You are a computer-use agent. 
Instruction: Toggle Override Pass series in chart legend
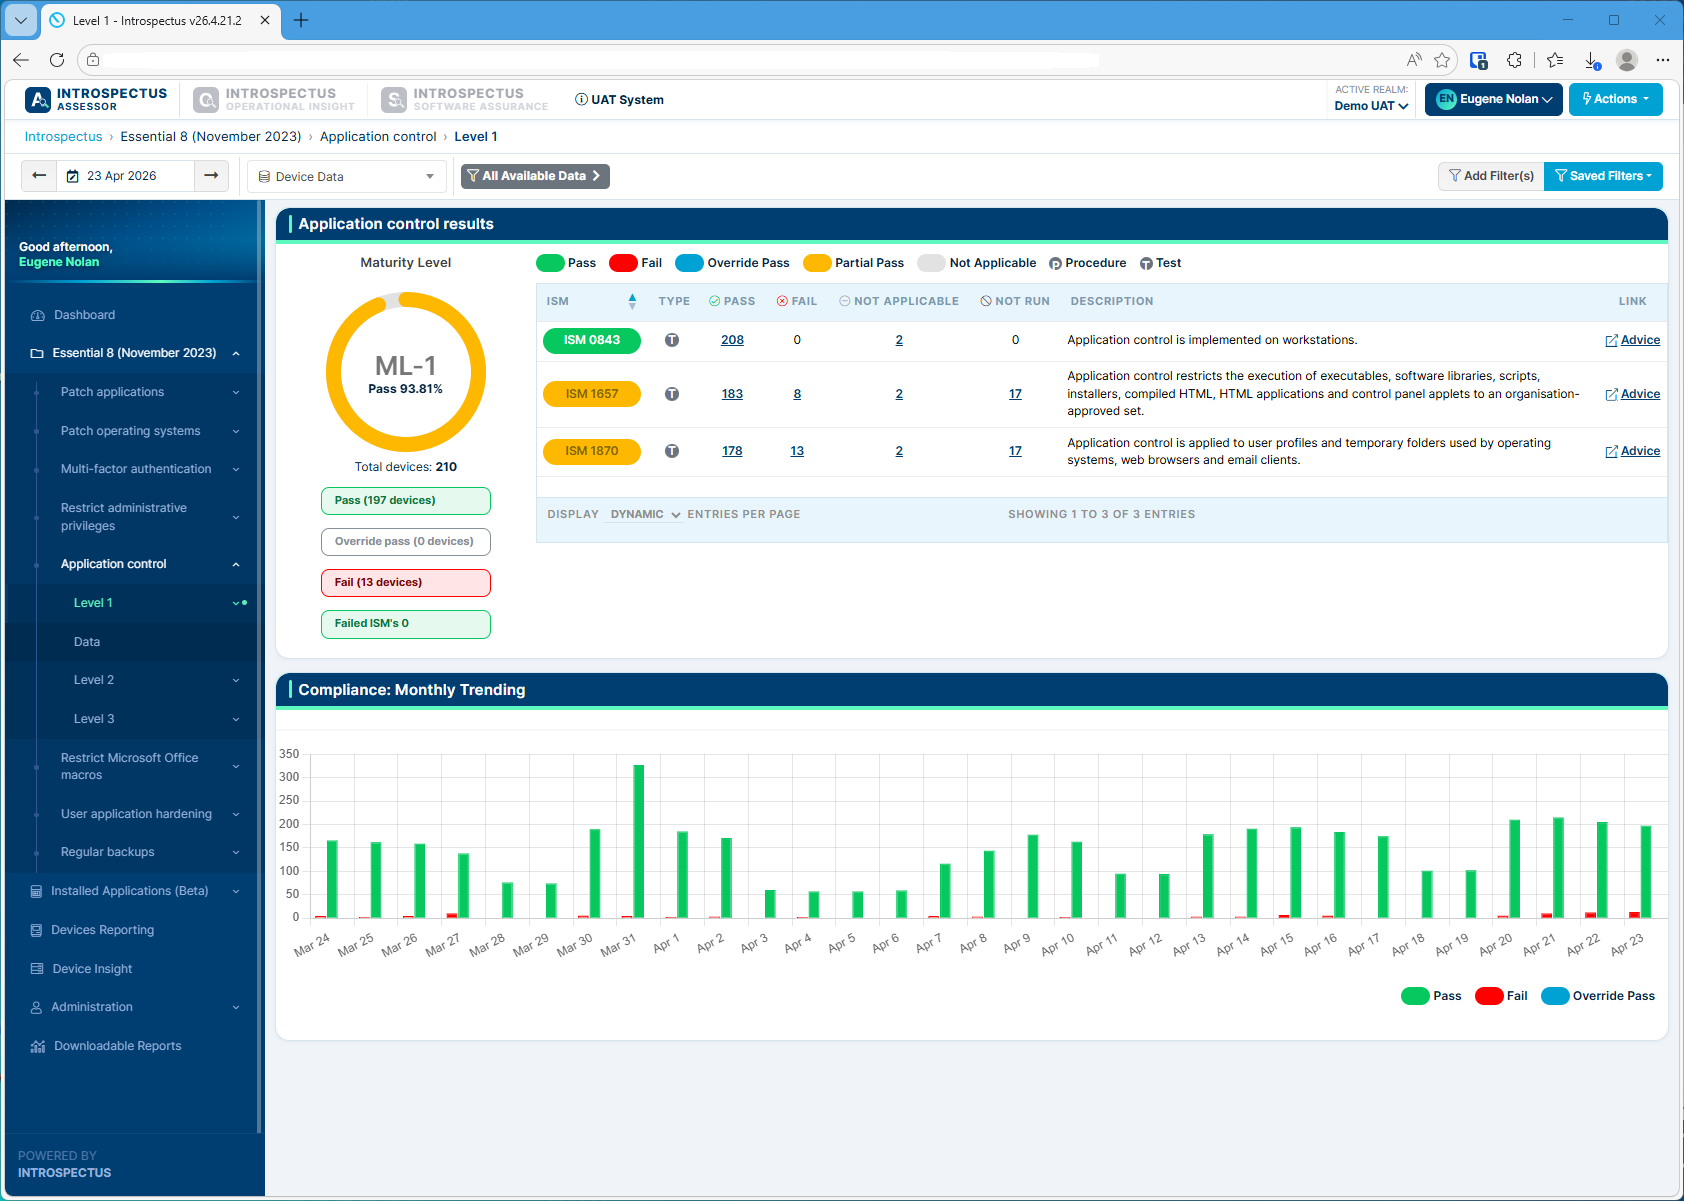click(x=1598, y=996)
